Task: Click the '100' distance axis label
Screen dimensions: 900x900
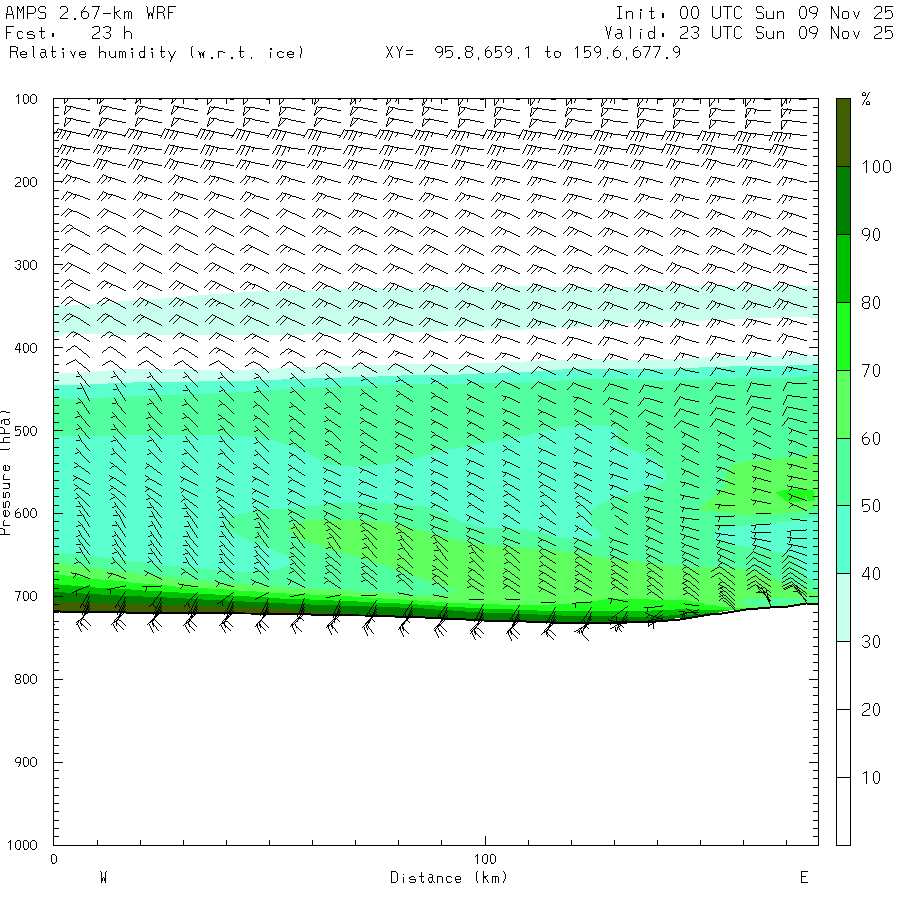Action: pos(485,859)
